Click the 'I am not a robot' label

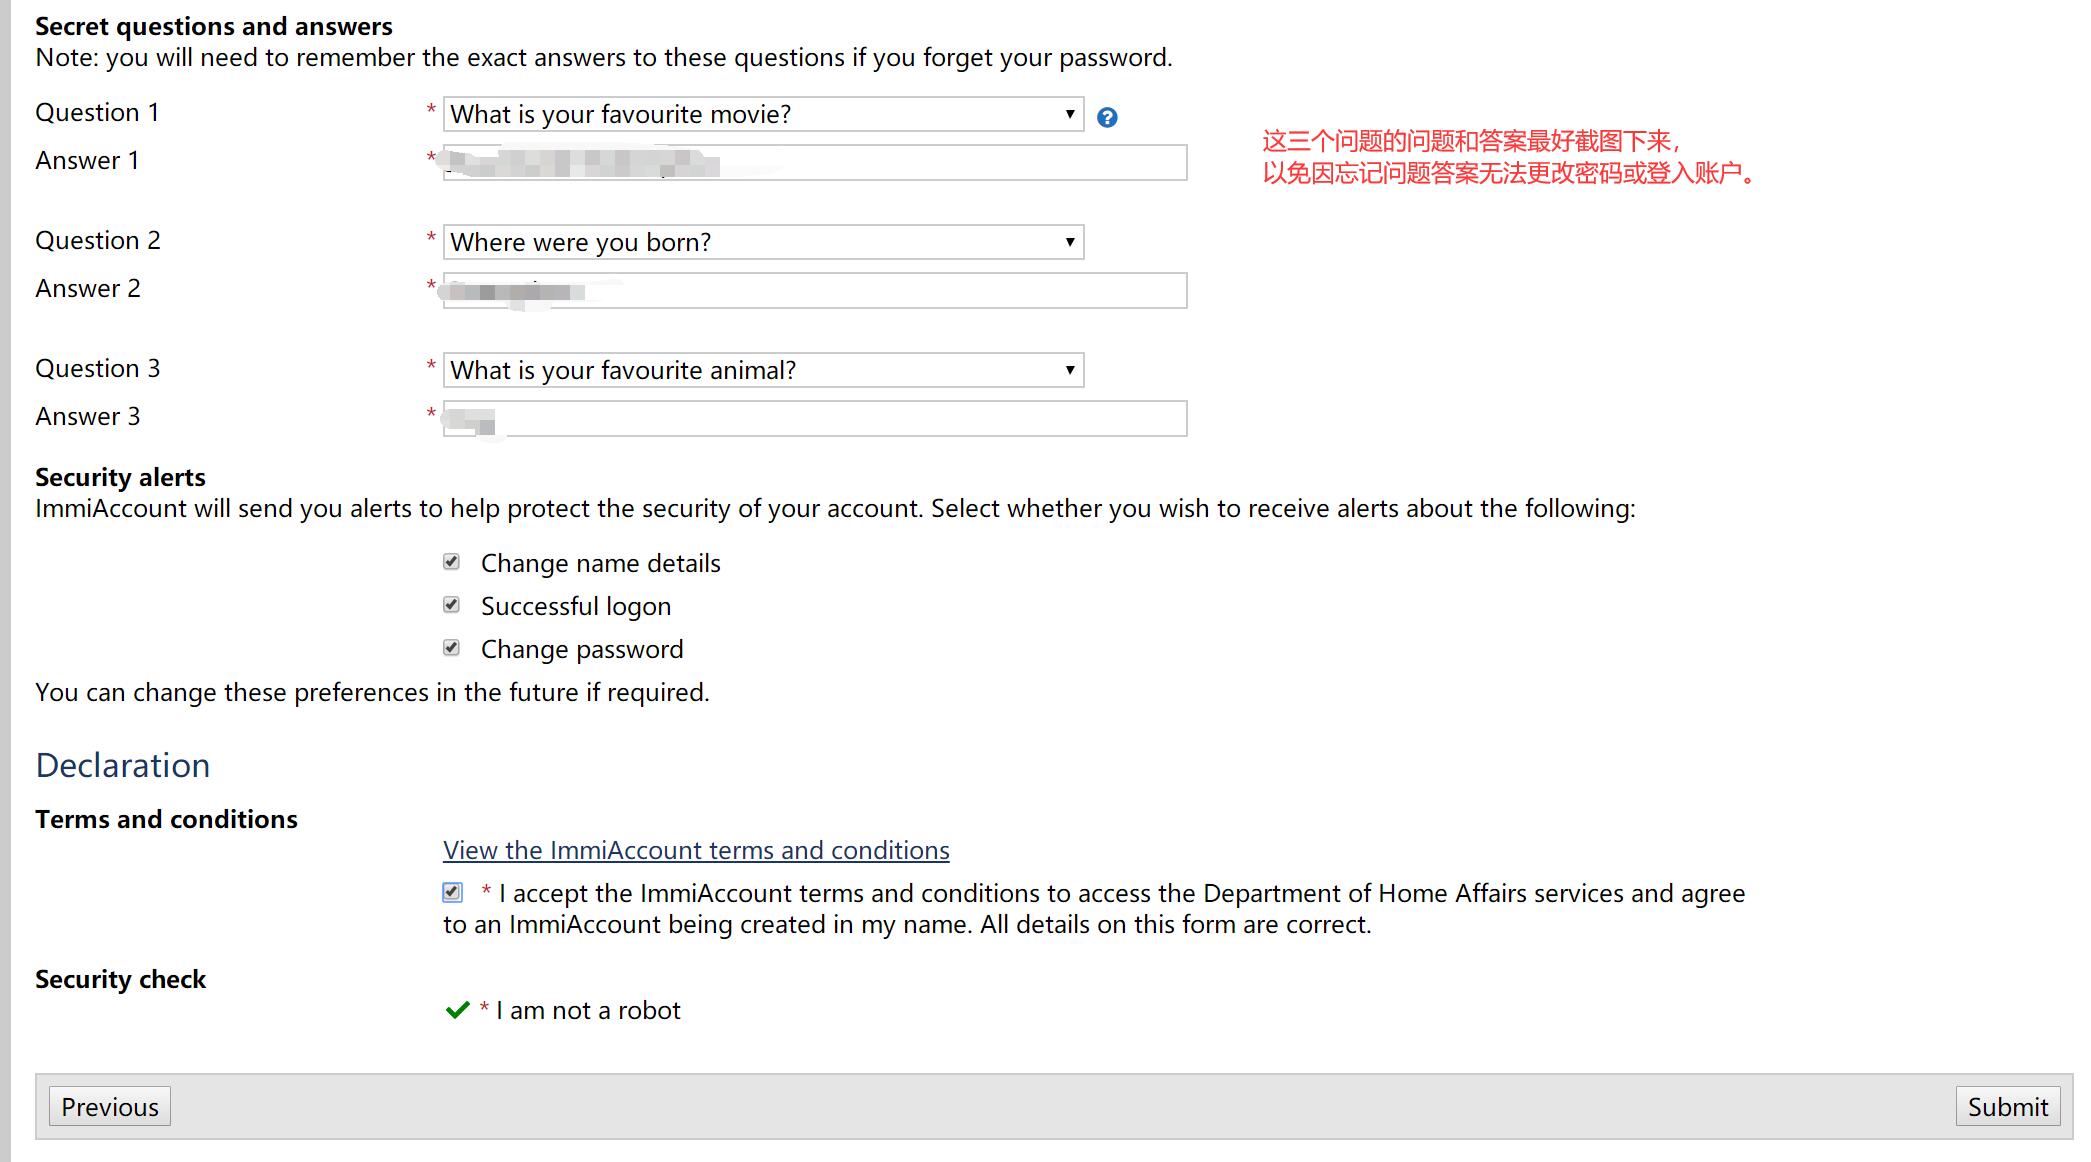pos(588,1010)
